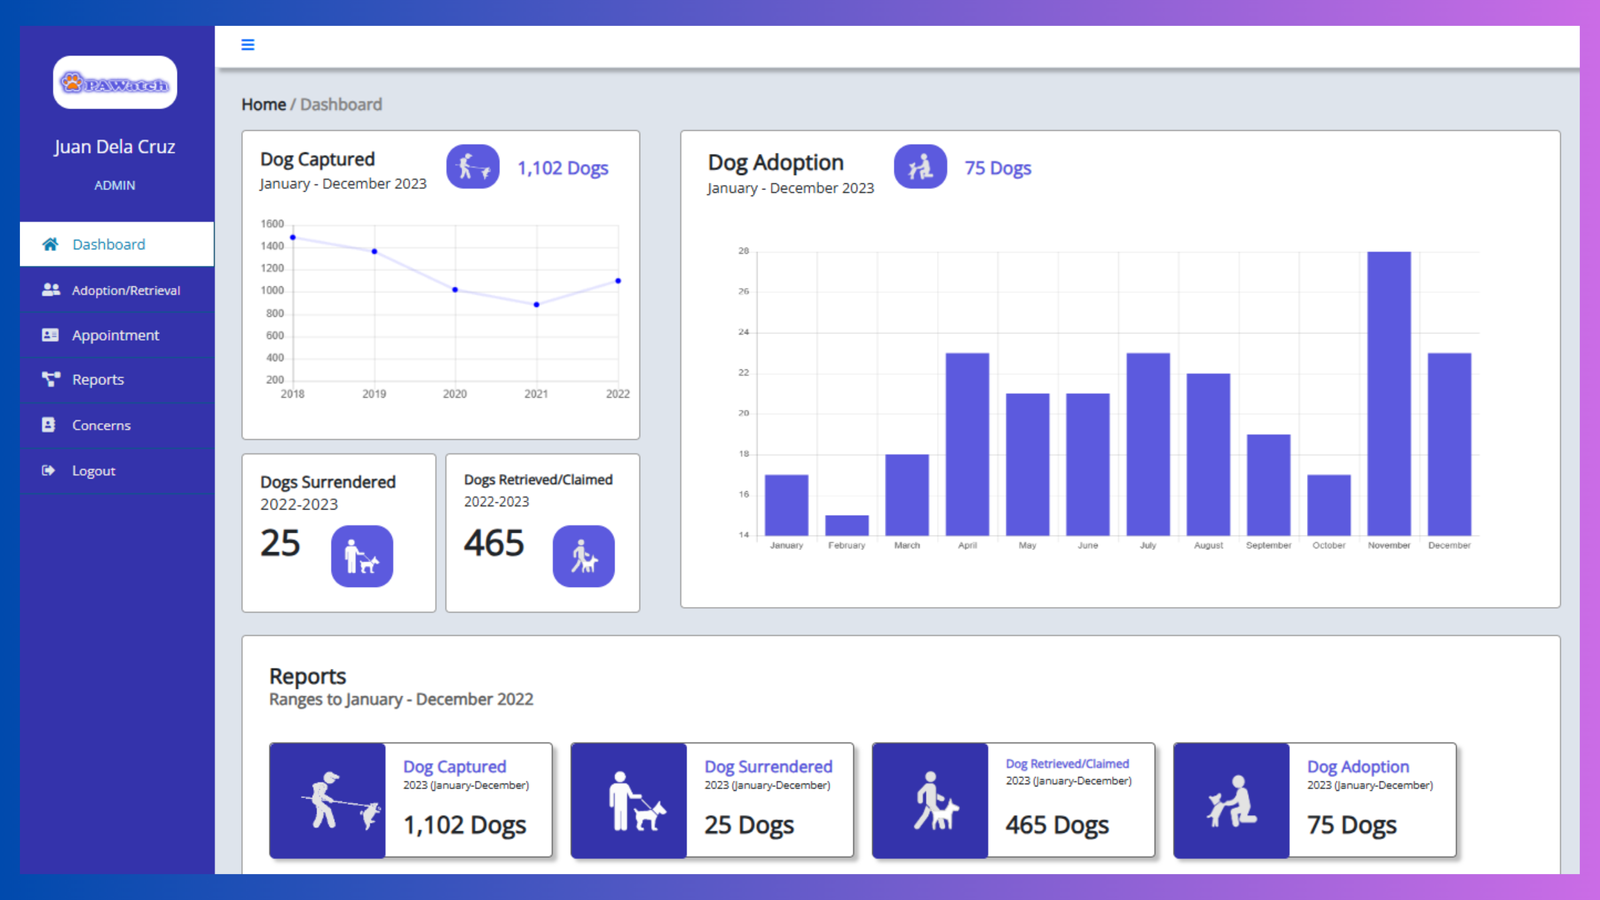Click the Home breadcrumb link

pyautogui.click(x=263, y=104)
